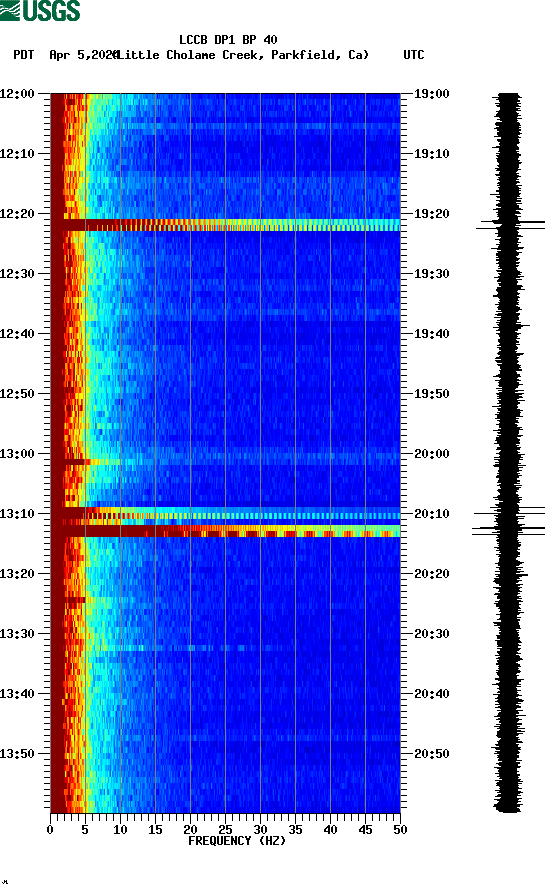This screenshot has height=893, width=552.
Task: Click the "20:00" UTC time label
Action: [x=432, y=454]
